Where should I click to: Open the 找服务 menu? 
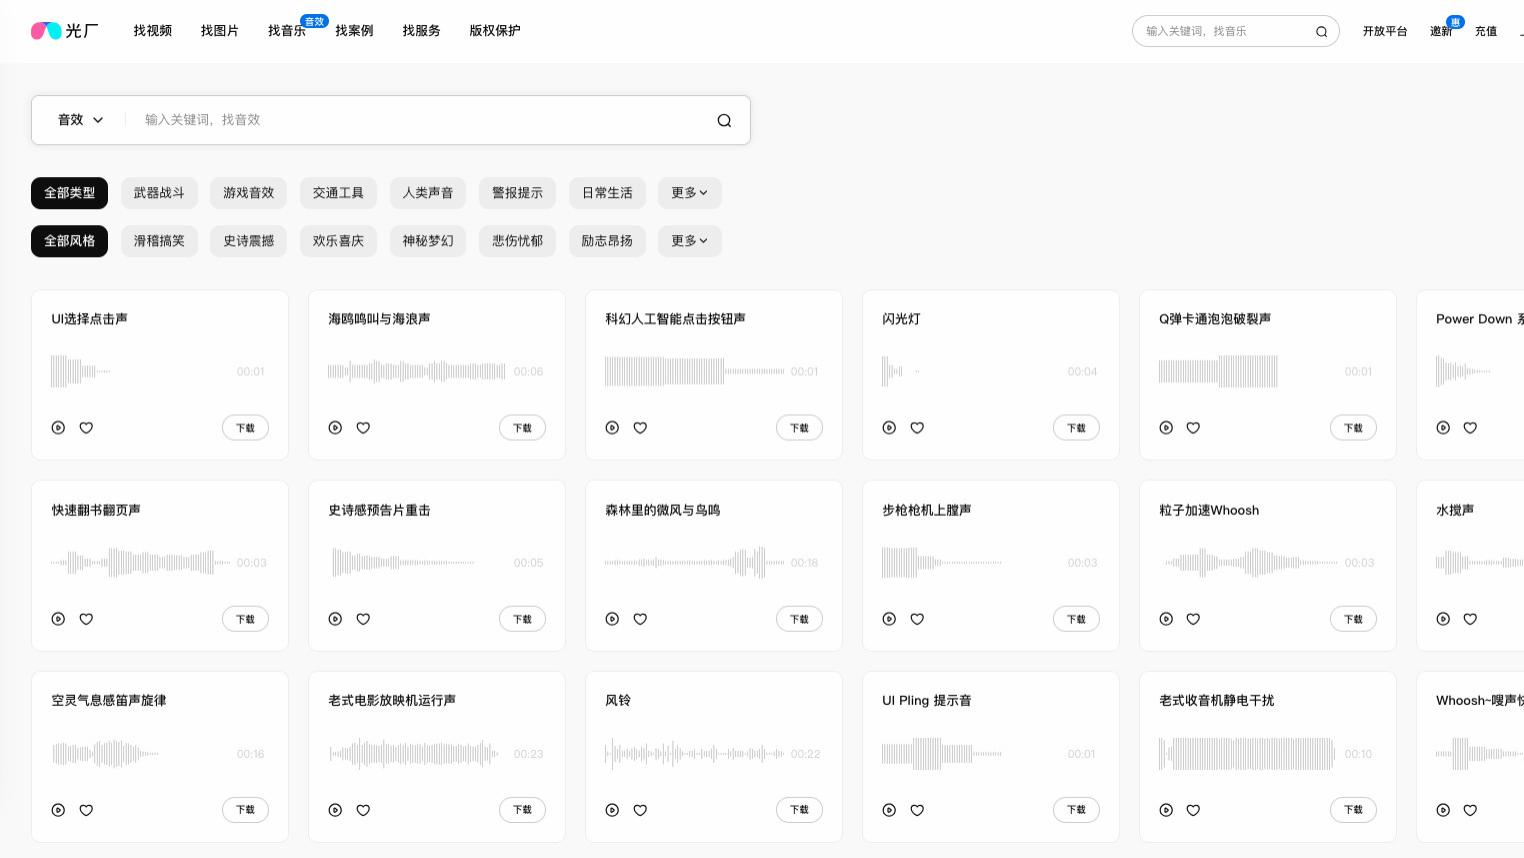coord(421,31)
